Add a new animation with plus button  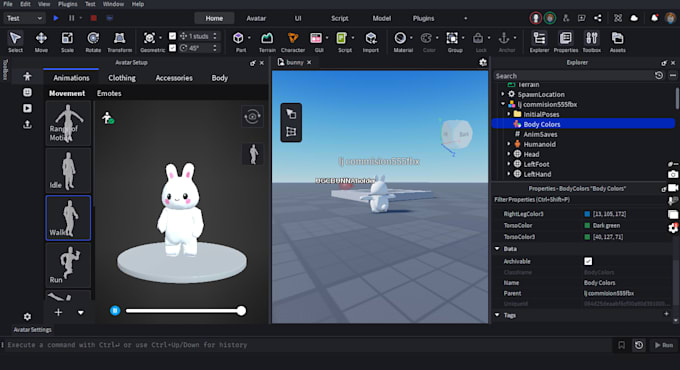58,312
